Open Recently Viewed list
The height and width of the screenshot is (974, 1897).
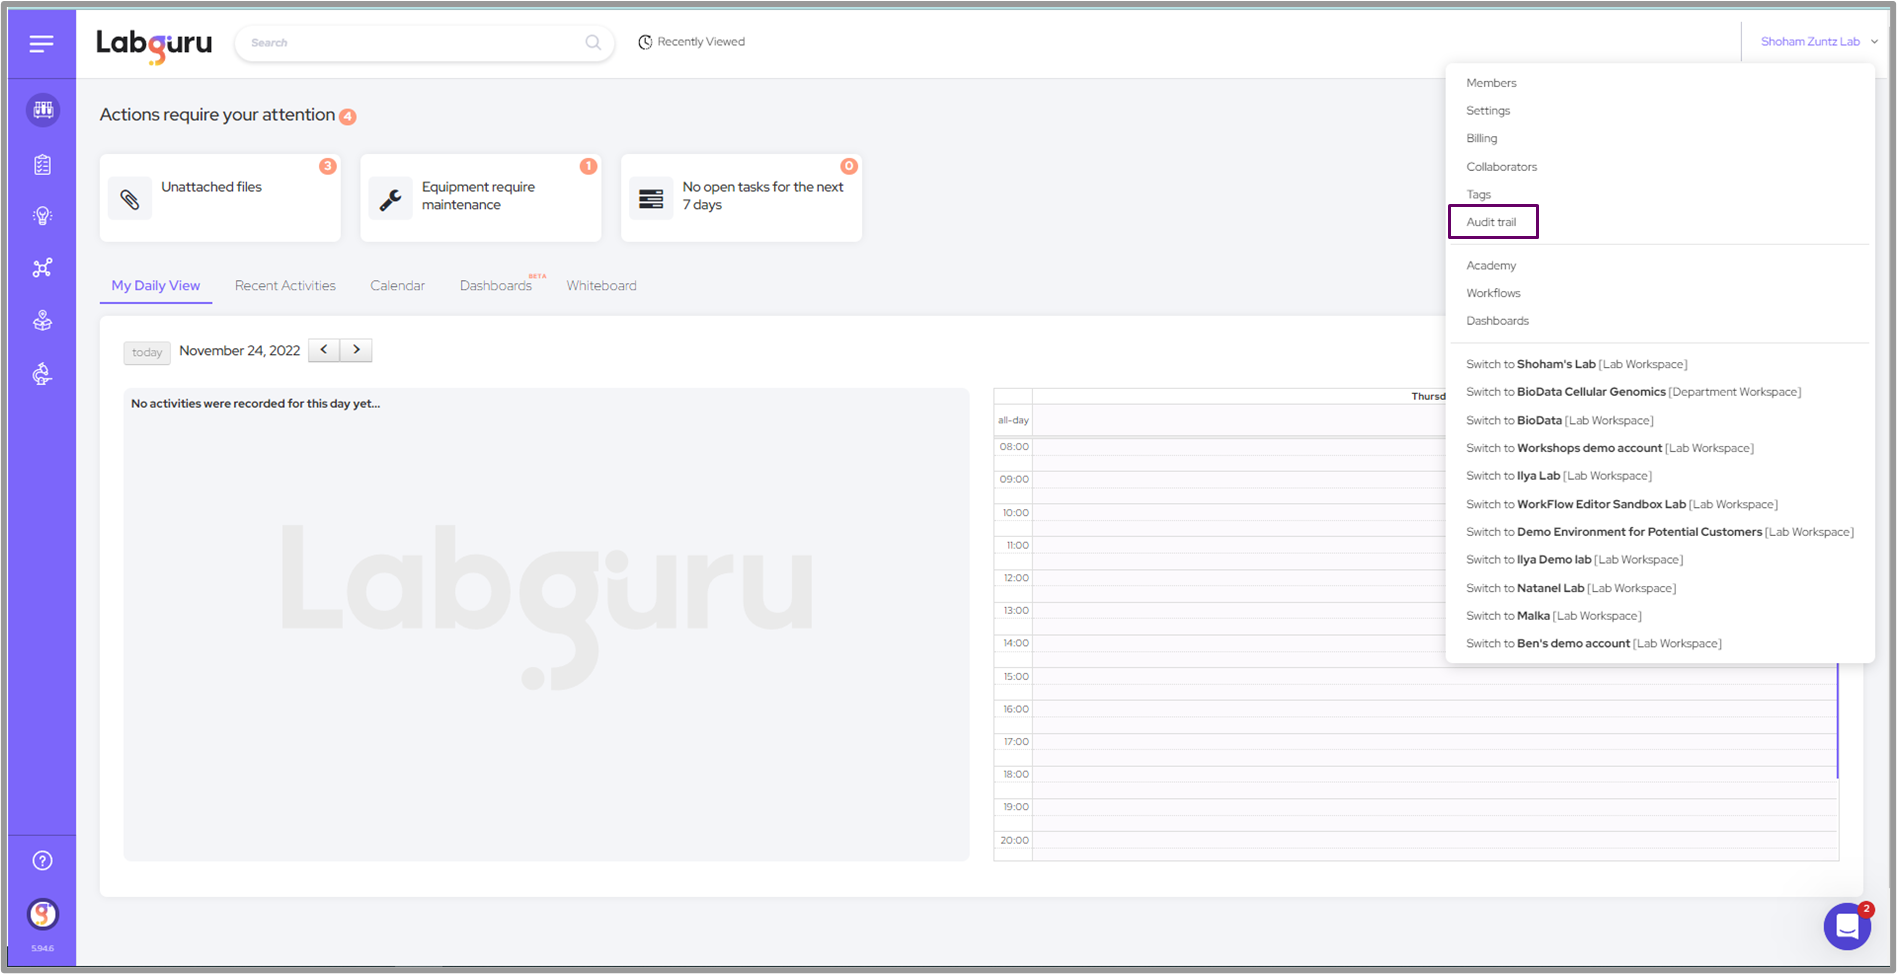pos(692,42)
